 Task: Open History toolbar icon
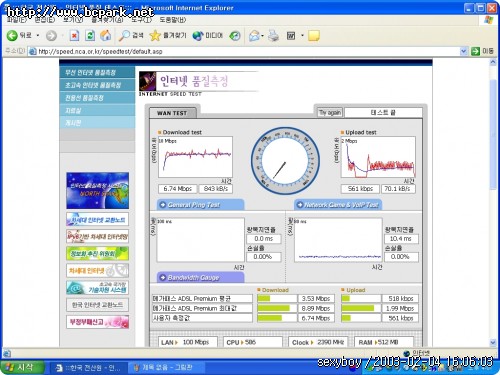click(235, 36)
